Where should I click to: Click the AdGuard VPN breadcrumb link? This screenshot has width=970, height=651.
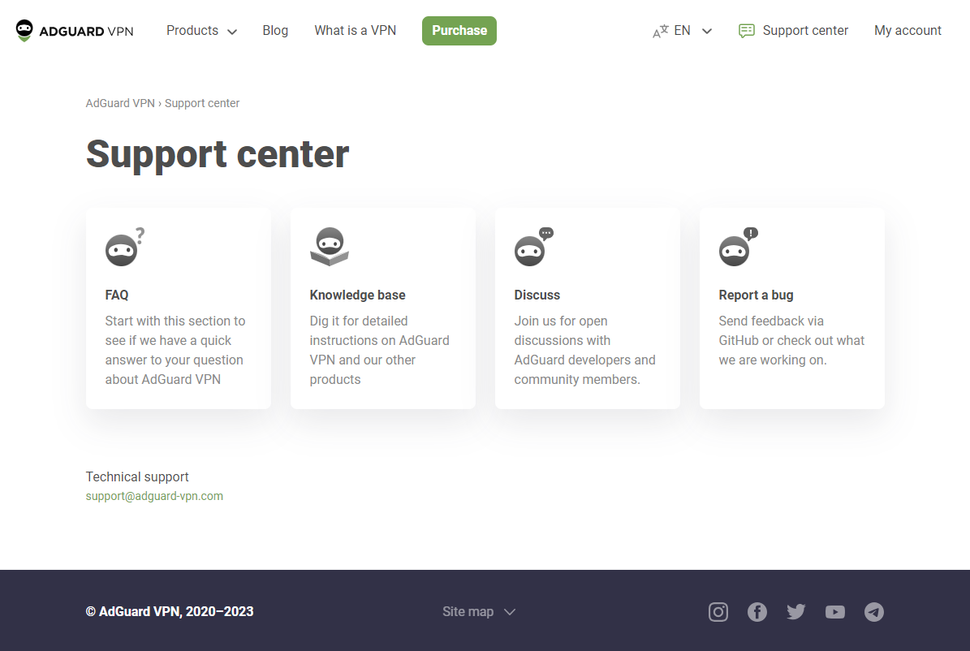120,103
